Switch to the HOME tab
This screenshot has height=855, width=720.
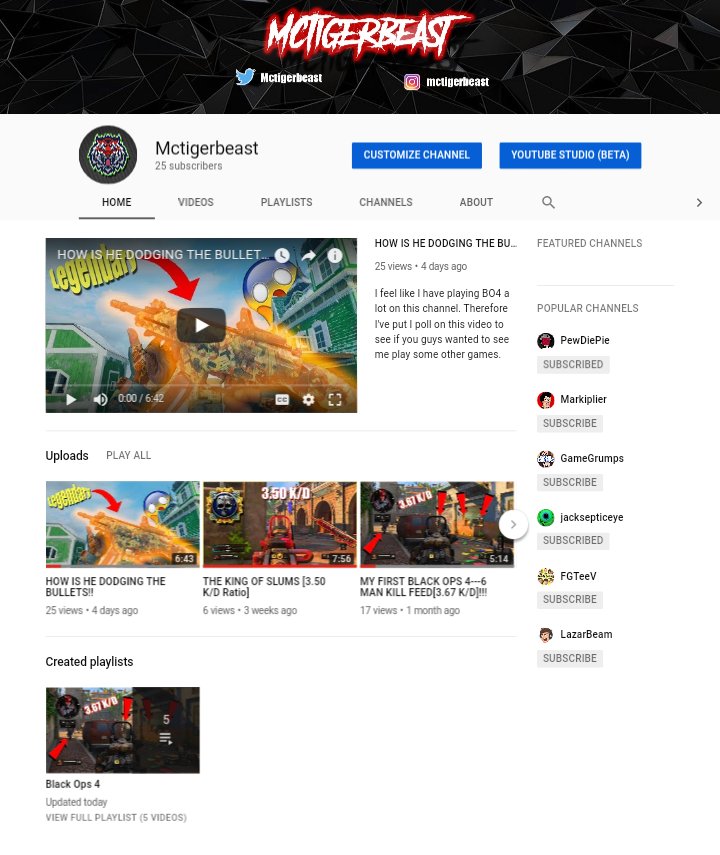[x=117, y=202]
